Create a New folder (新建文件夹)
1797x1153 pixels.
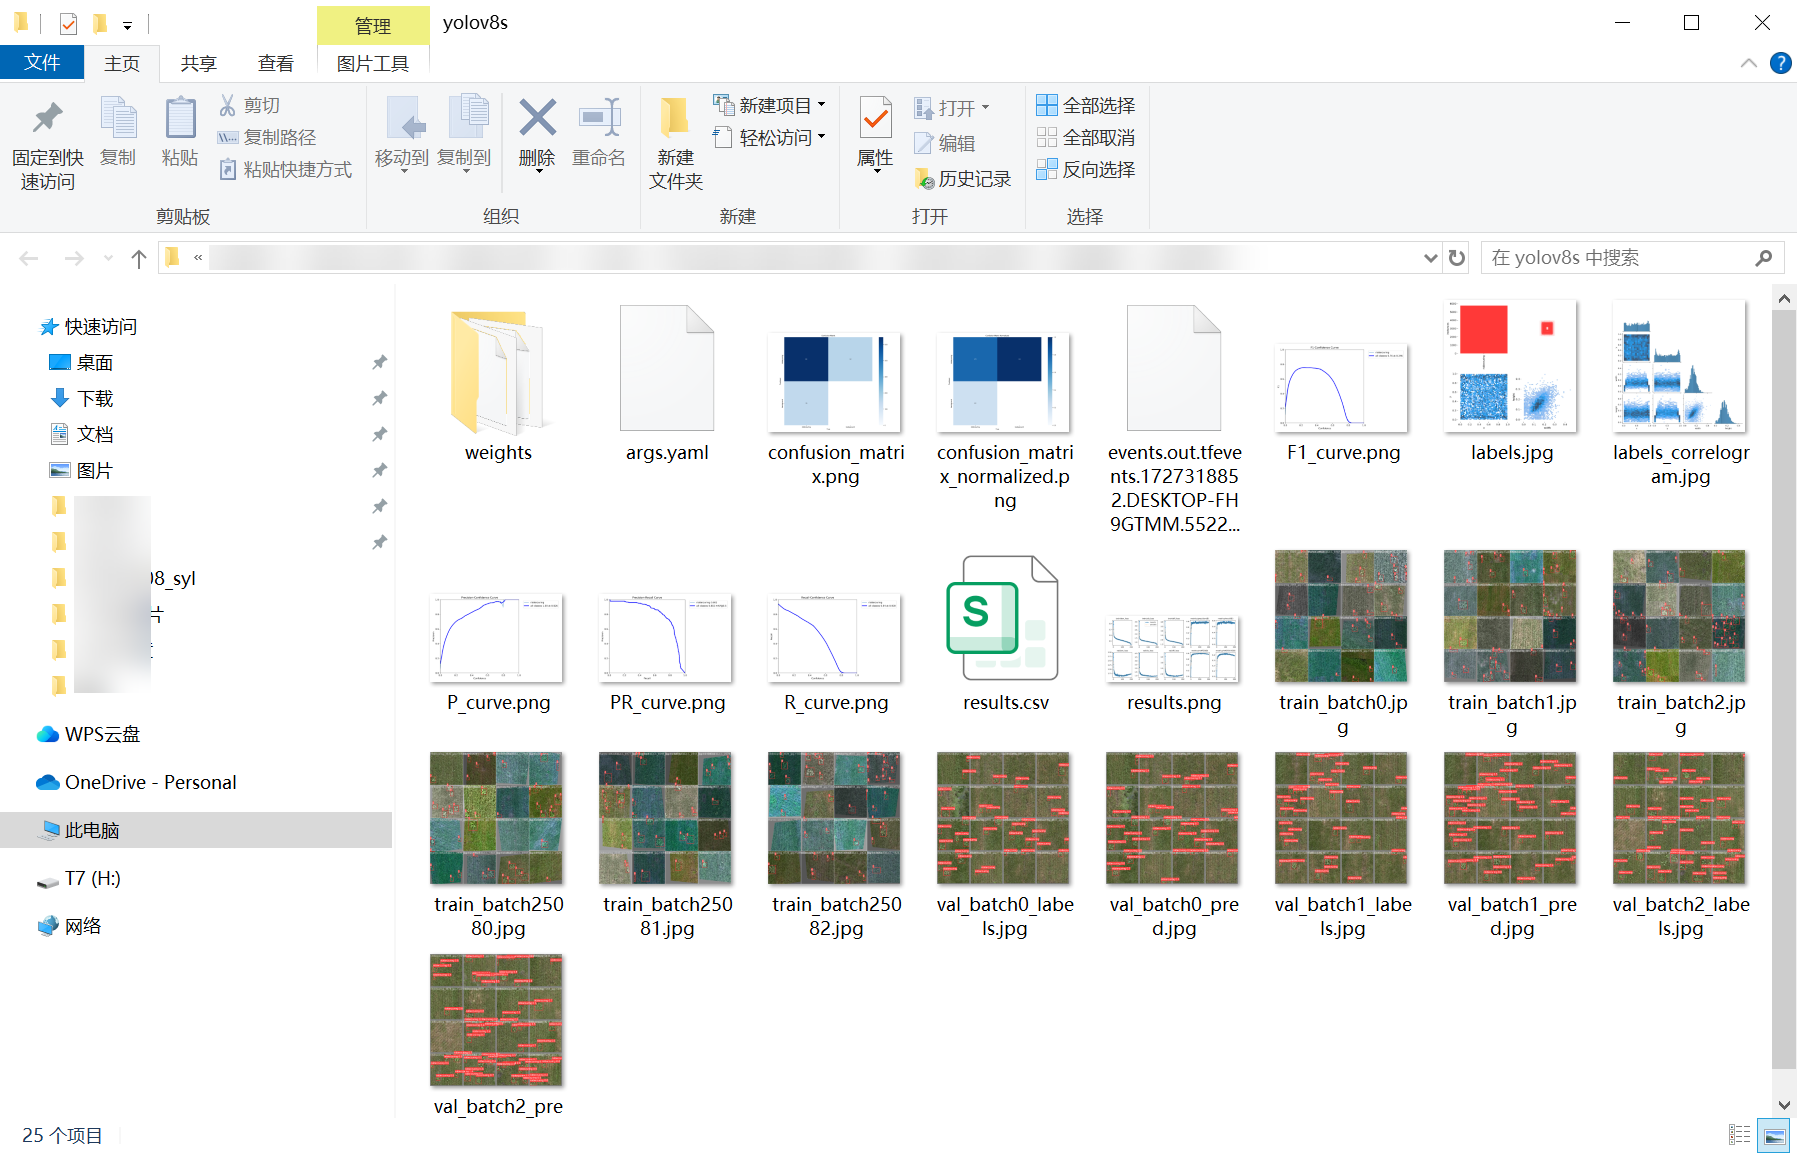click(676, 145)
